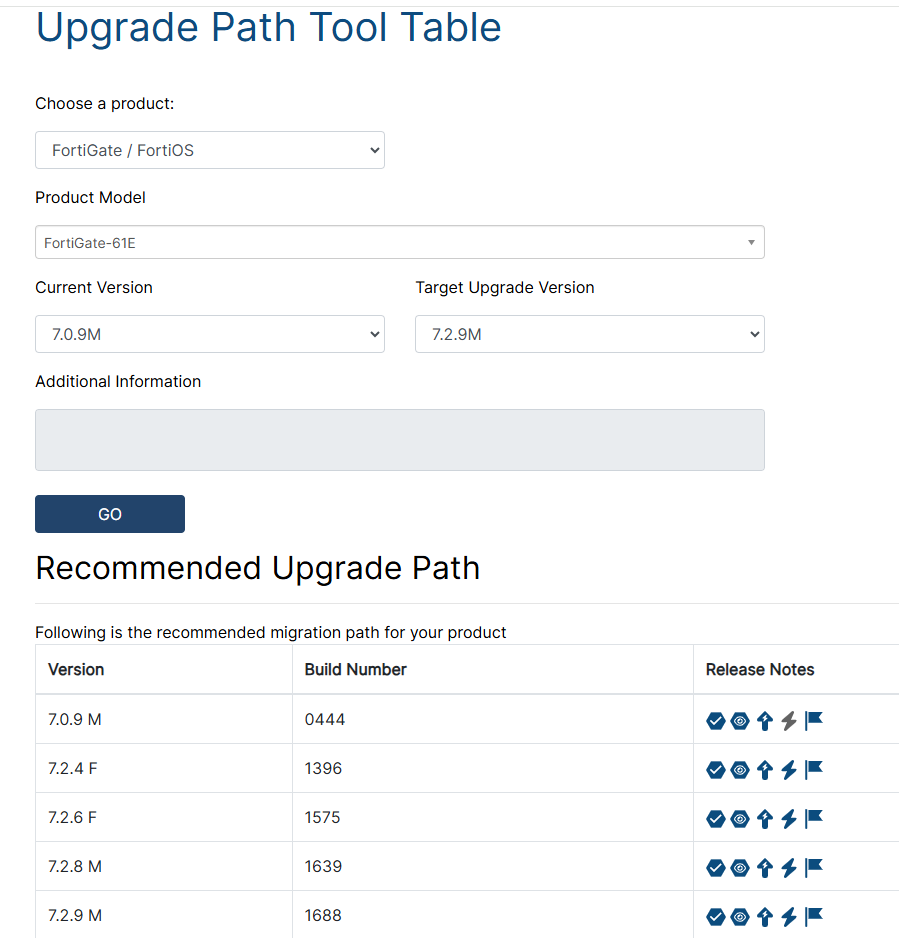Click the eye badge icon for 7.2.9 M
Viewport: 899px width, 938px height.
740,917
